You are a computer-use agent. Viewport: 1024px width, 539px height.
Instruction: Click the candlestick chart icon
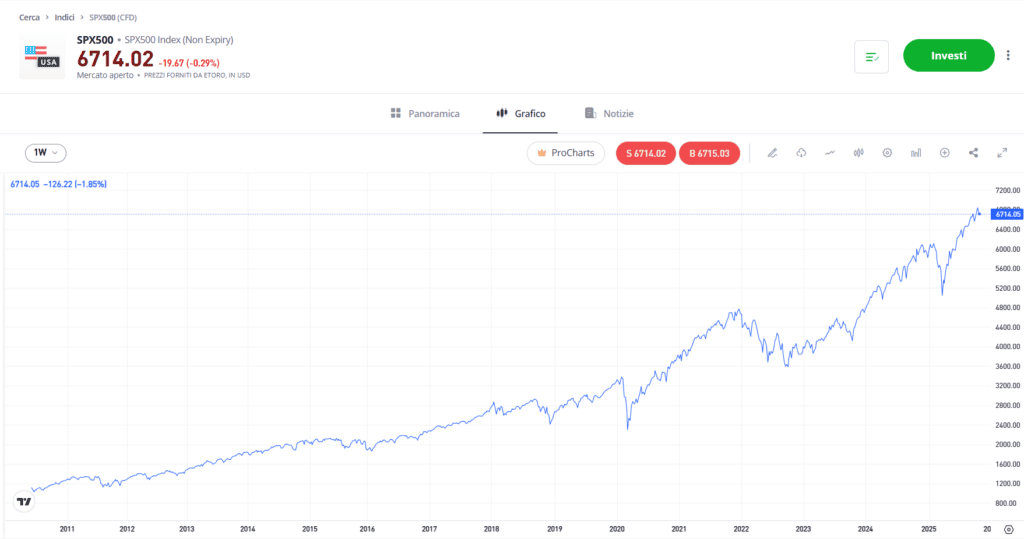tap(858, 153)
